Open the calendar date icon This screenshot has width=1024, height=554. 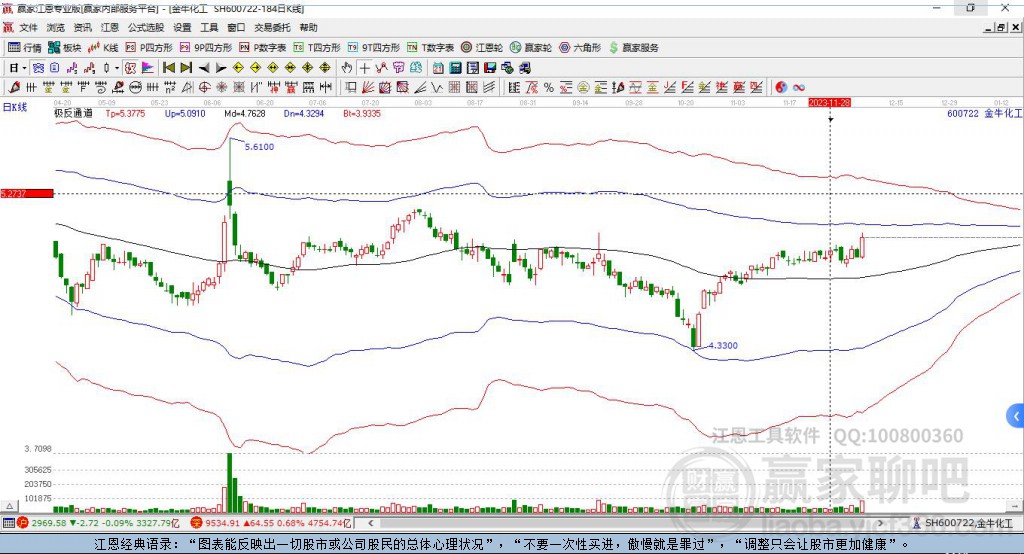click(438, 68)
